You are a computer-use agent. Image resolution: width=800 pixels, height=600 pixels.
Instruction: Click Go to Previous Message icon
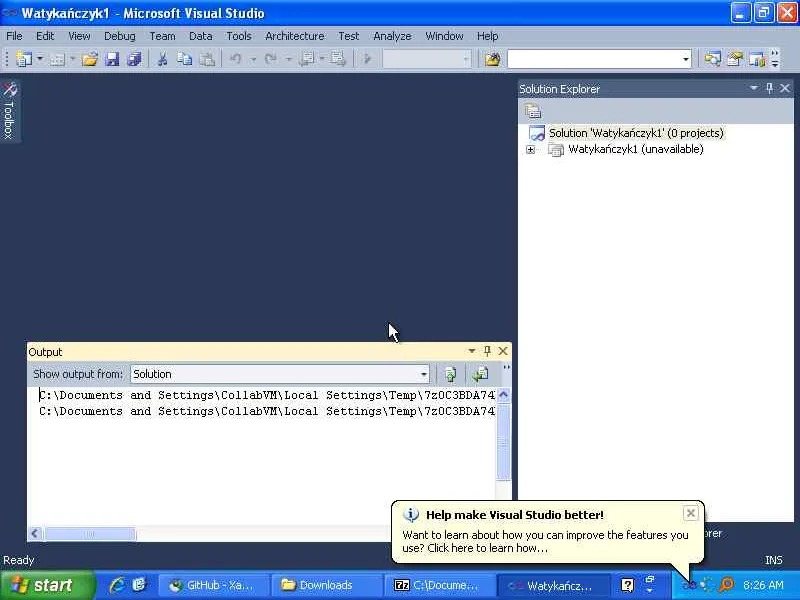pyautogui.click(x=480, y=374)
